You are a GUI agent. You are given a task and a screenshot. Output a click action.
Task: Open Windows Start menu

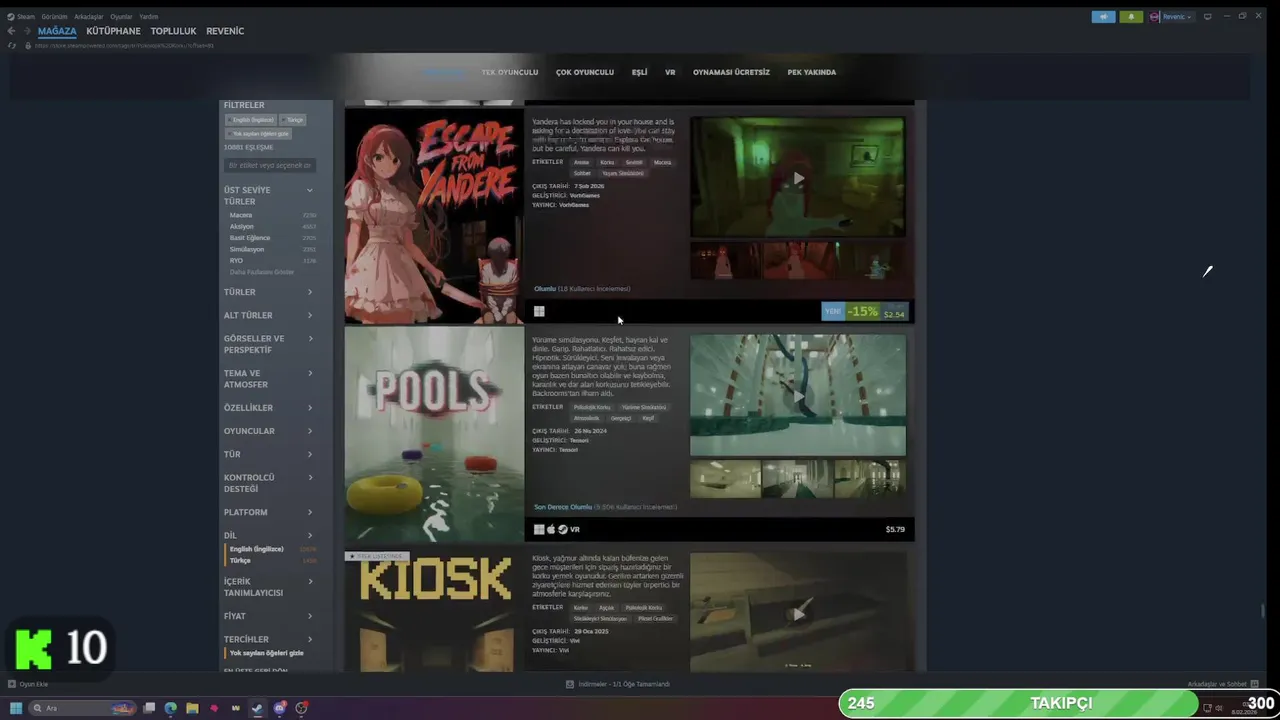pyautogui.click(x=16, y=708)
